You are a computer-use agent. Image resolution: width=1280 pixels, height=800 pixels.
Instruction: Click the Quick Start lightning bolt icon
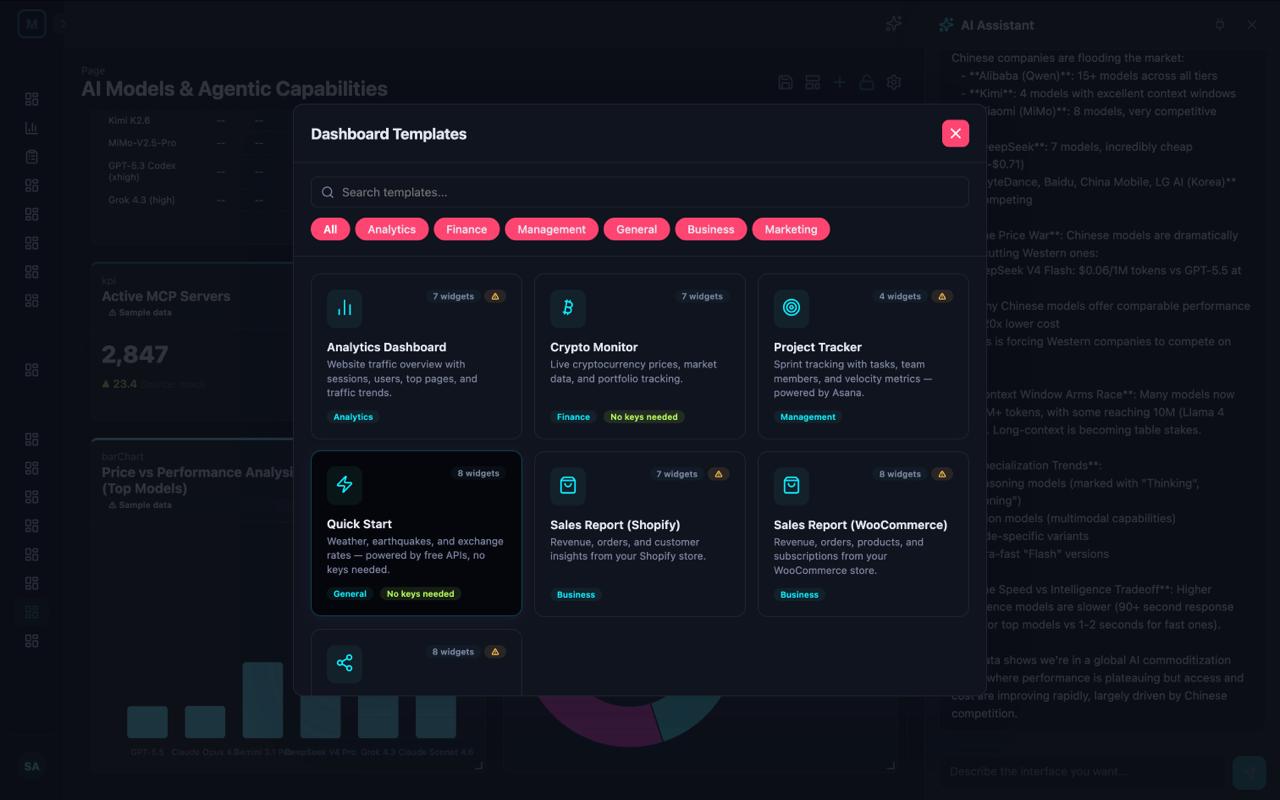[x=344, y=485]
